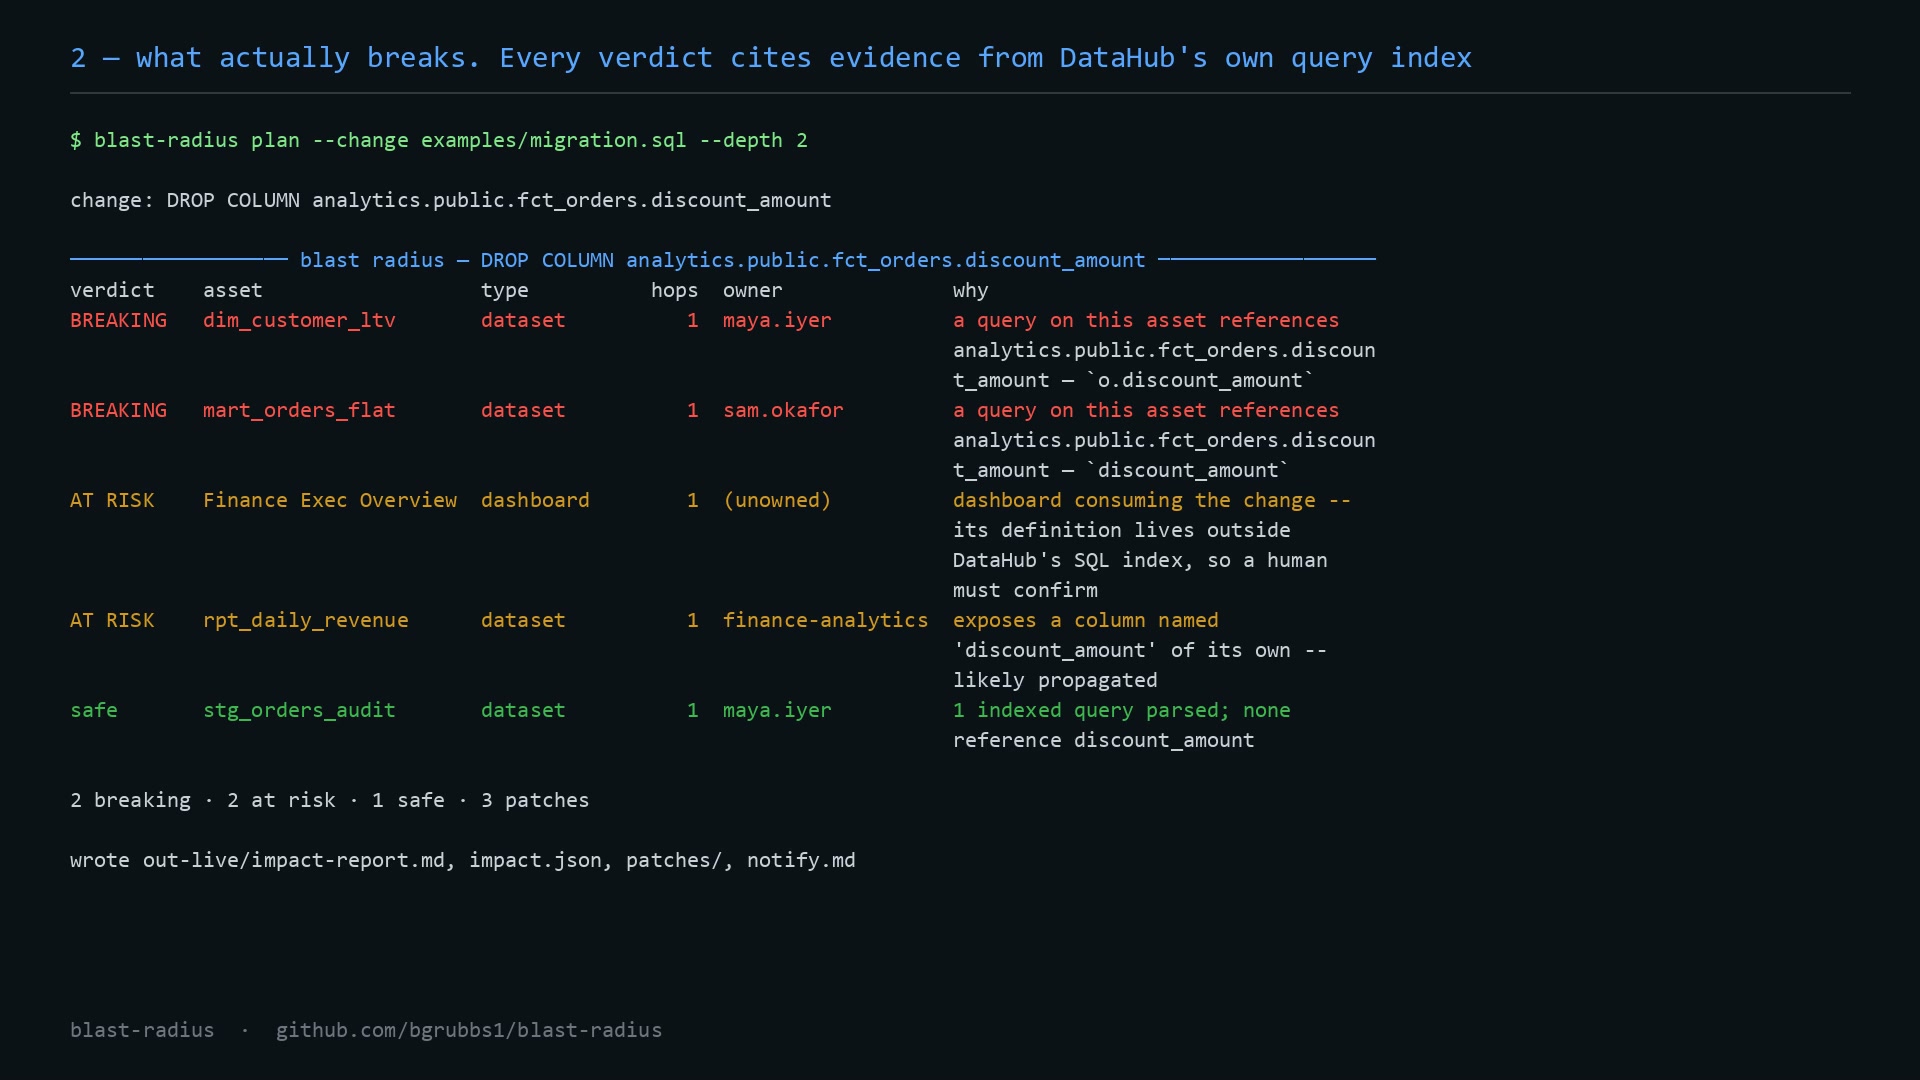1920x1080 pixels.
Task: Click the sam.okafor owner name
Action: click(x=783, y=410)
